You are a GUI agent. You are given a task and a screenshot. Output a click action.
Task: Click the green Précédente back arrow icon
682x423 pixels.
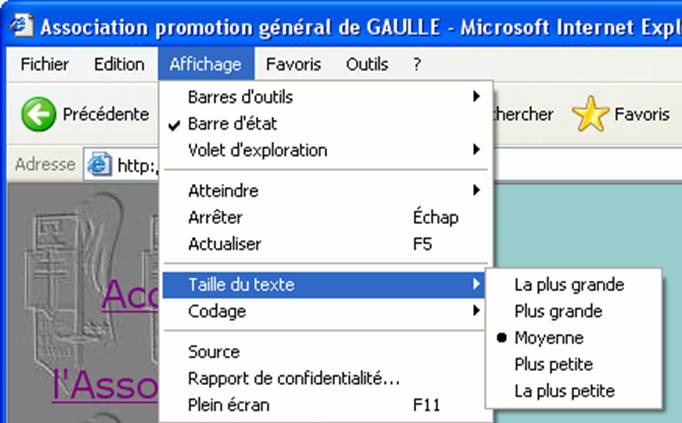pyautogui.click(x=38, y=114)
